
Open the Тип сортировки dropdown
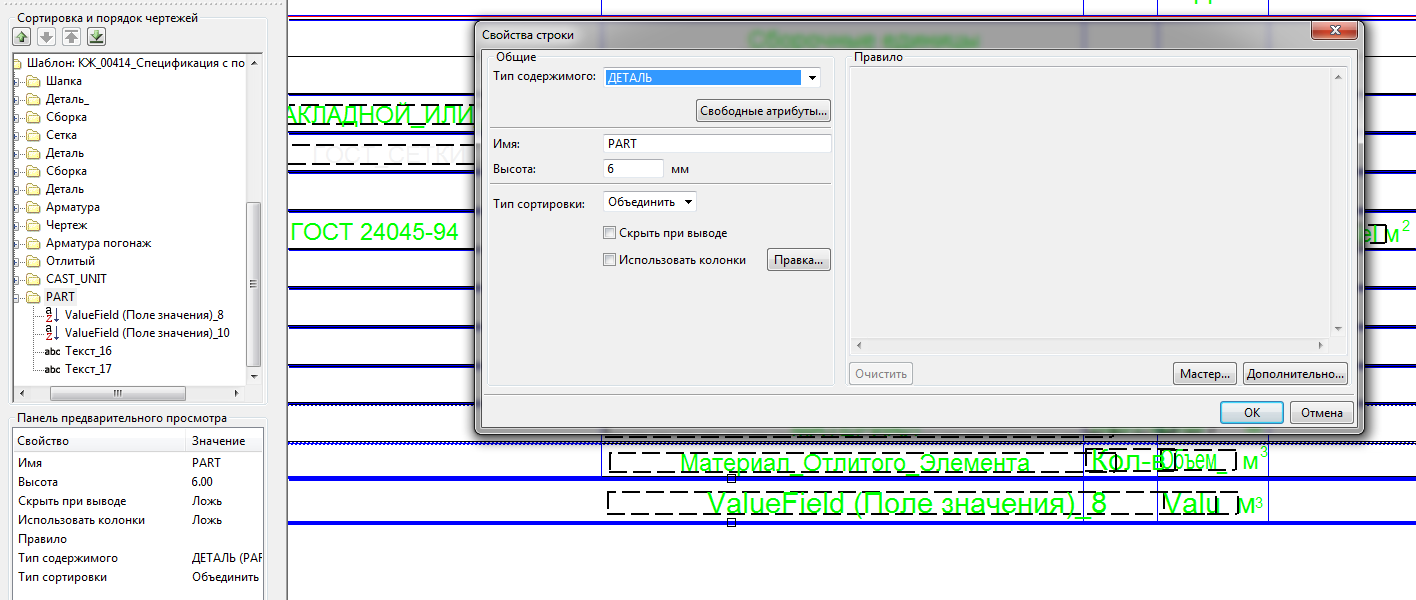pos(687,202)
